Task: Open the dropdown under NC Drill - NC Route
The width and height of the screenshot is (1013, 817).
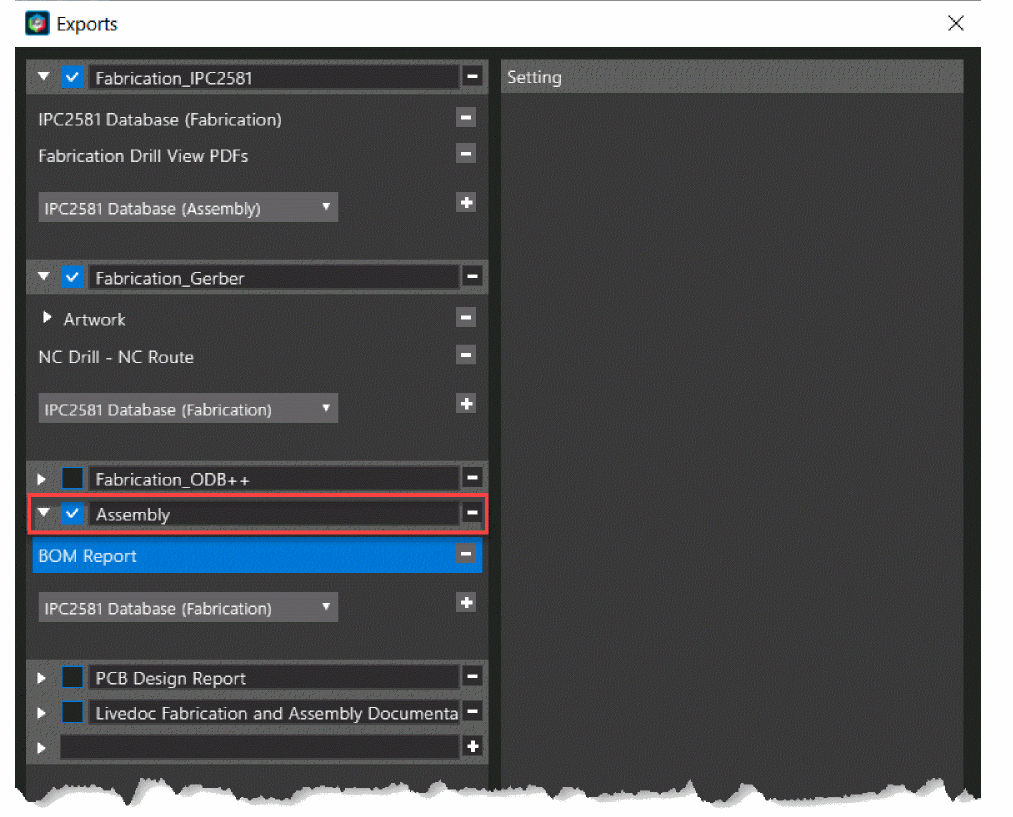Action: point(188,409)
